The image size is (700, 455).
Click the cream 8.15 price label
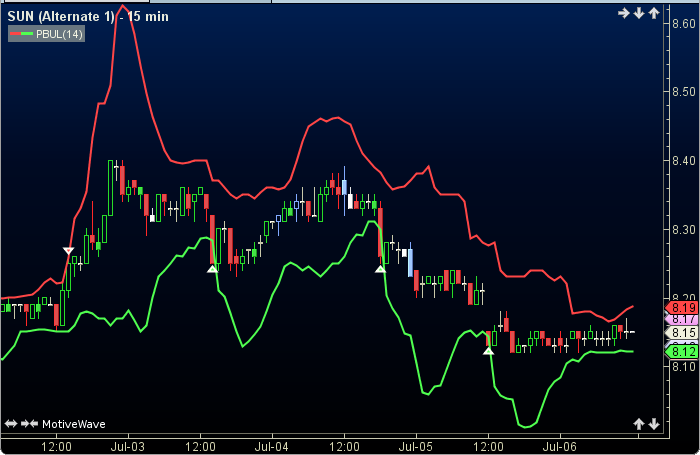coord(682,333)
